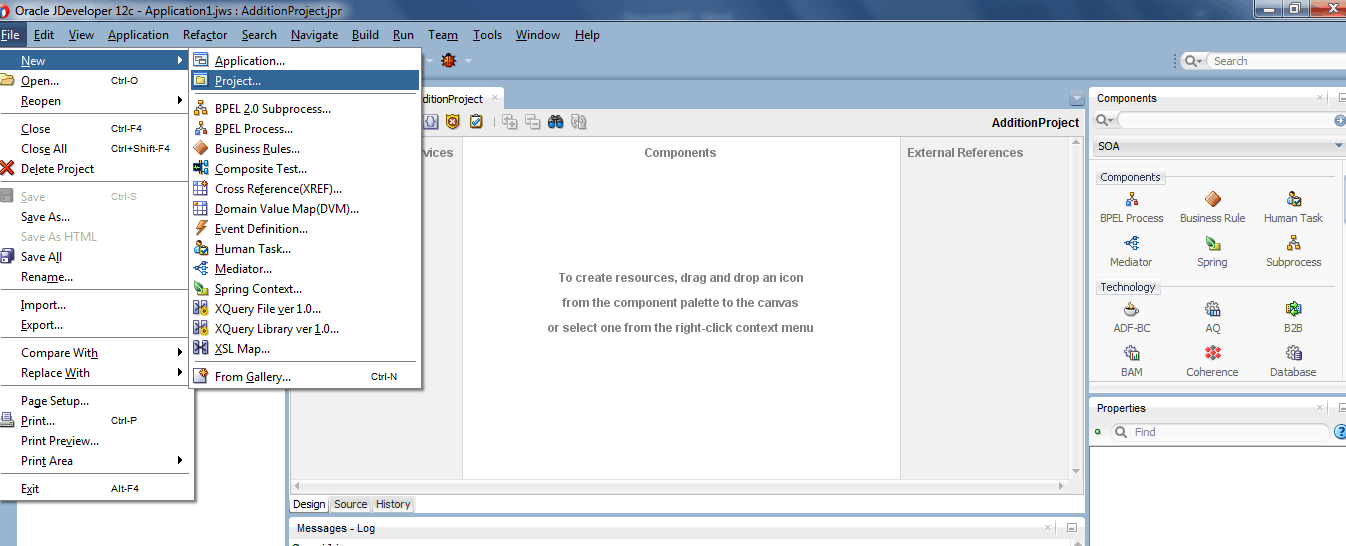Select Spring component in the palette
The image size is (1346, 546).
1212,252
